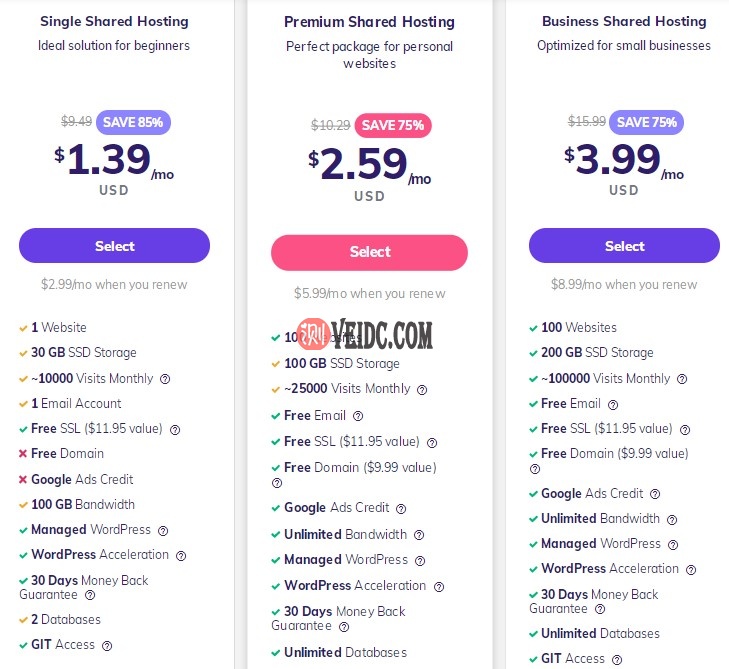Click the pink SAVE 75% badge
This screenshot has width=729, height=669.
tap(393, 125)
